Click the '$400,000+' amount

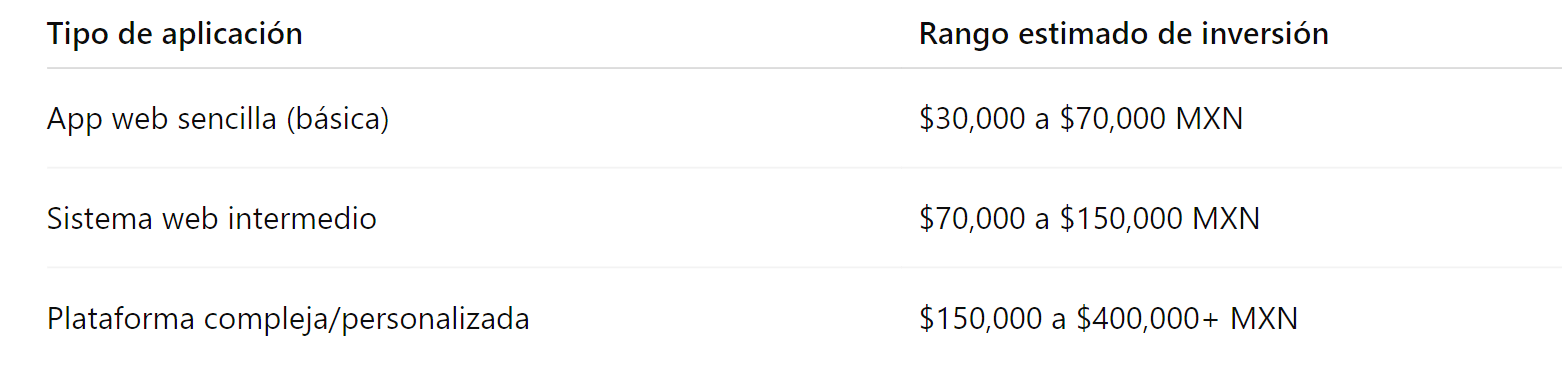pos(1148,319)
